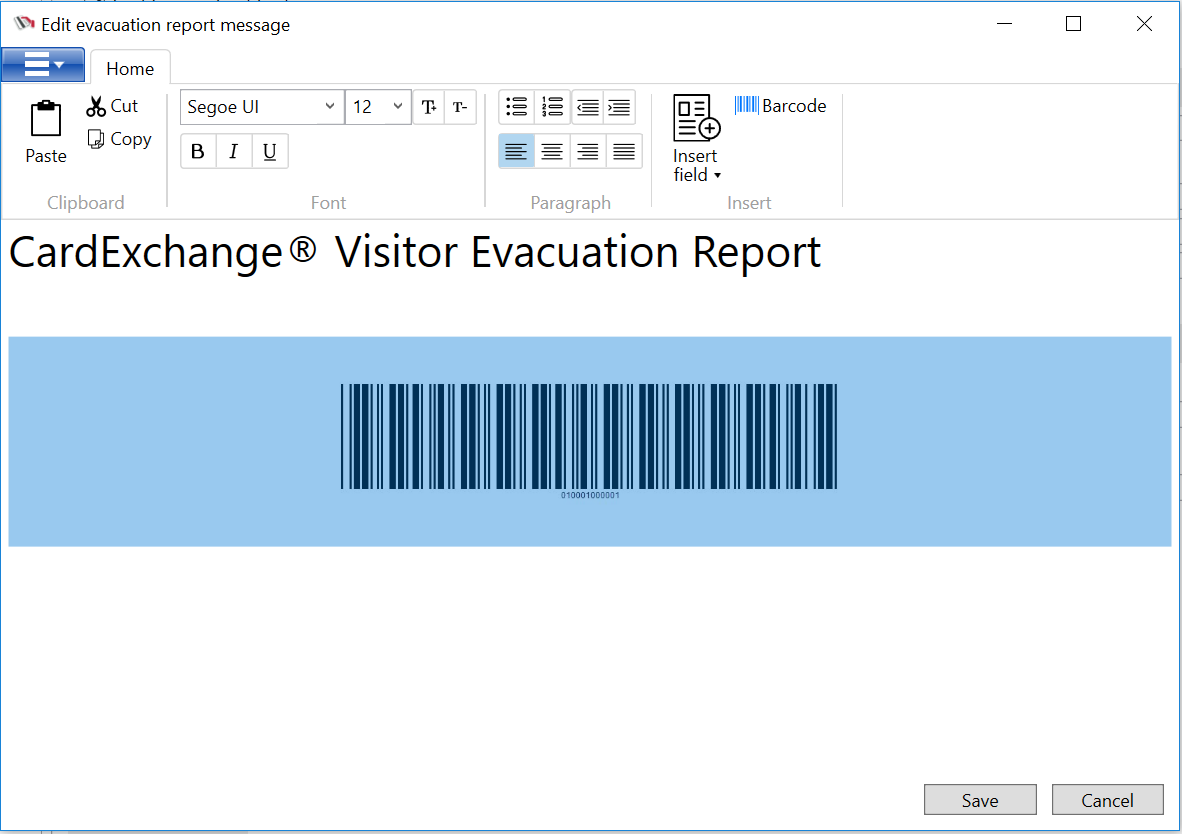Click the Save button

click(x=980, y=800)
